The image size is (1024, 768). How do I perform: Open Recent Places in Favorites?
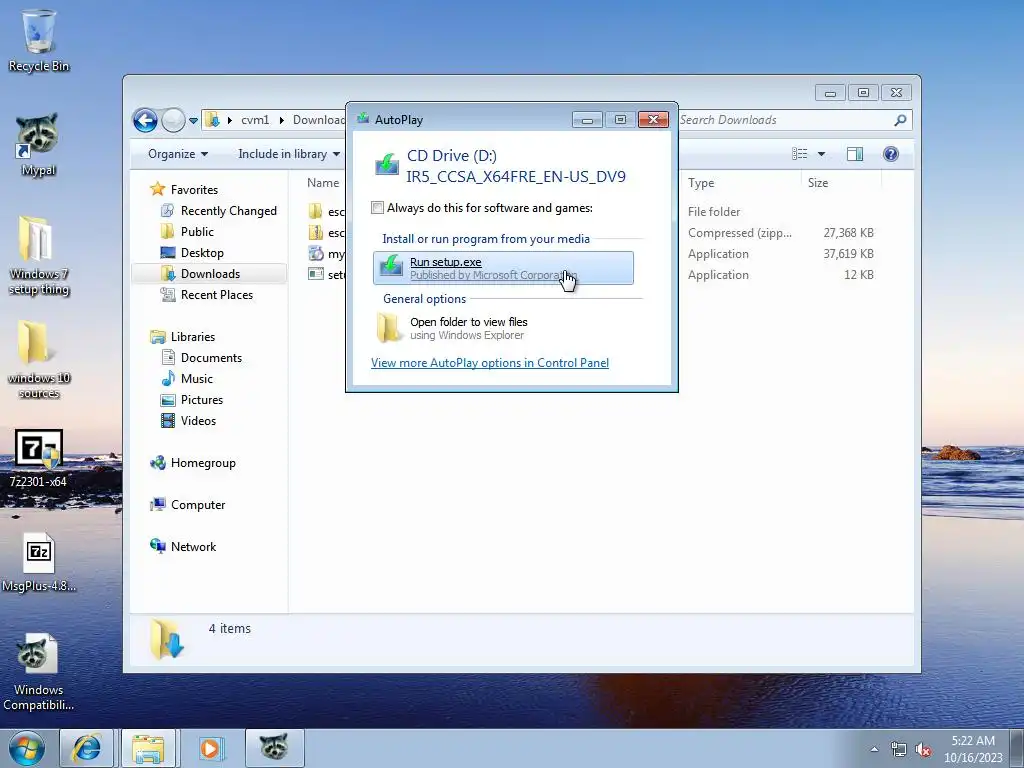tap(217, 295)
